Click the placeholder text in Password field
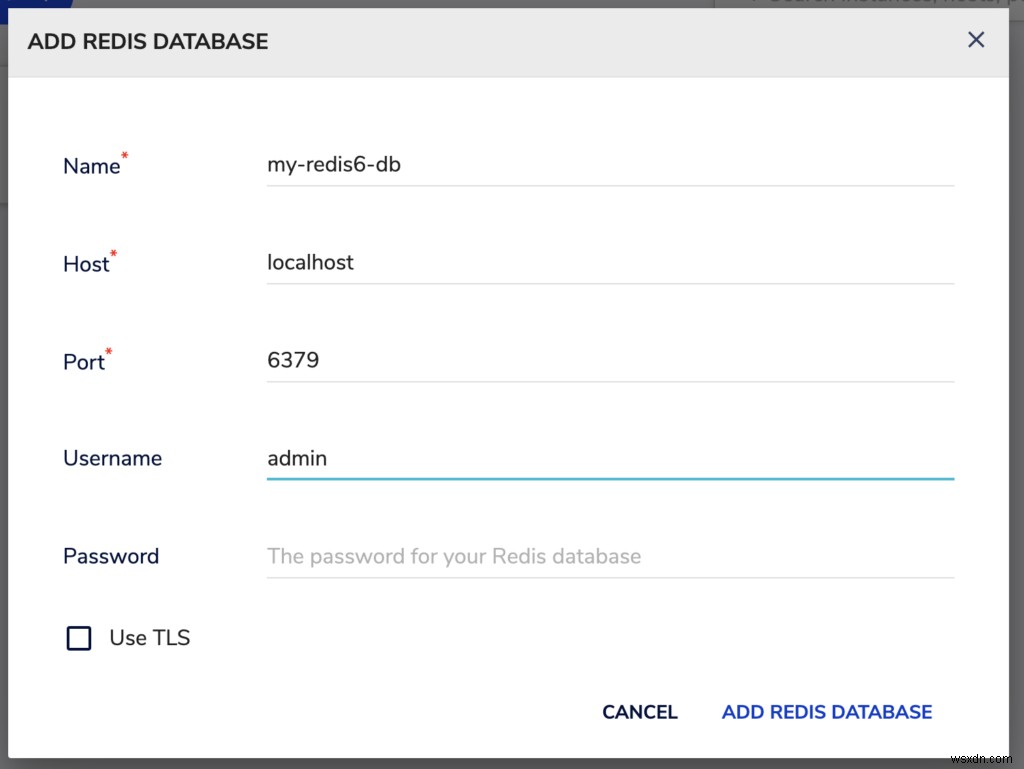1024x769 pixels. click(x=454, y=556)
